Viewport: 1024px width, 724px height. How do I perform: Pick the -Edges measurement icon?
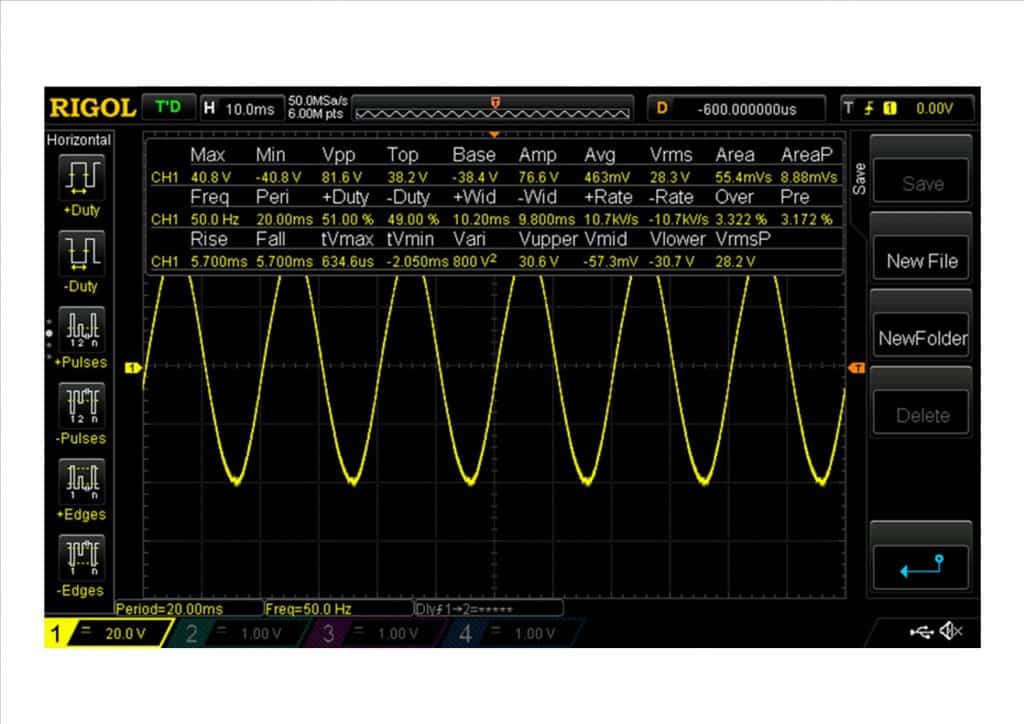tap(79, 557)
